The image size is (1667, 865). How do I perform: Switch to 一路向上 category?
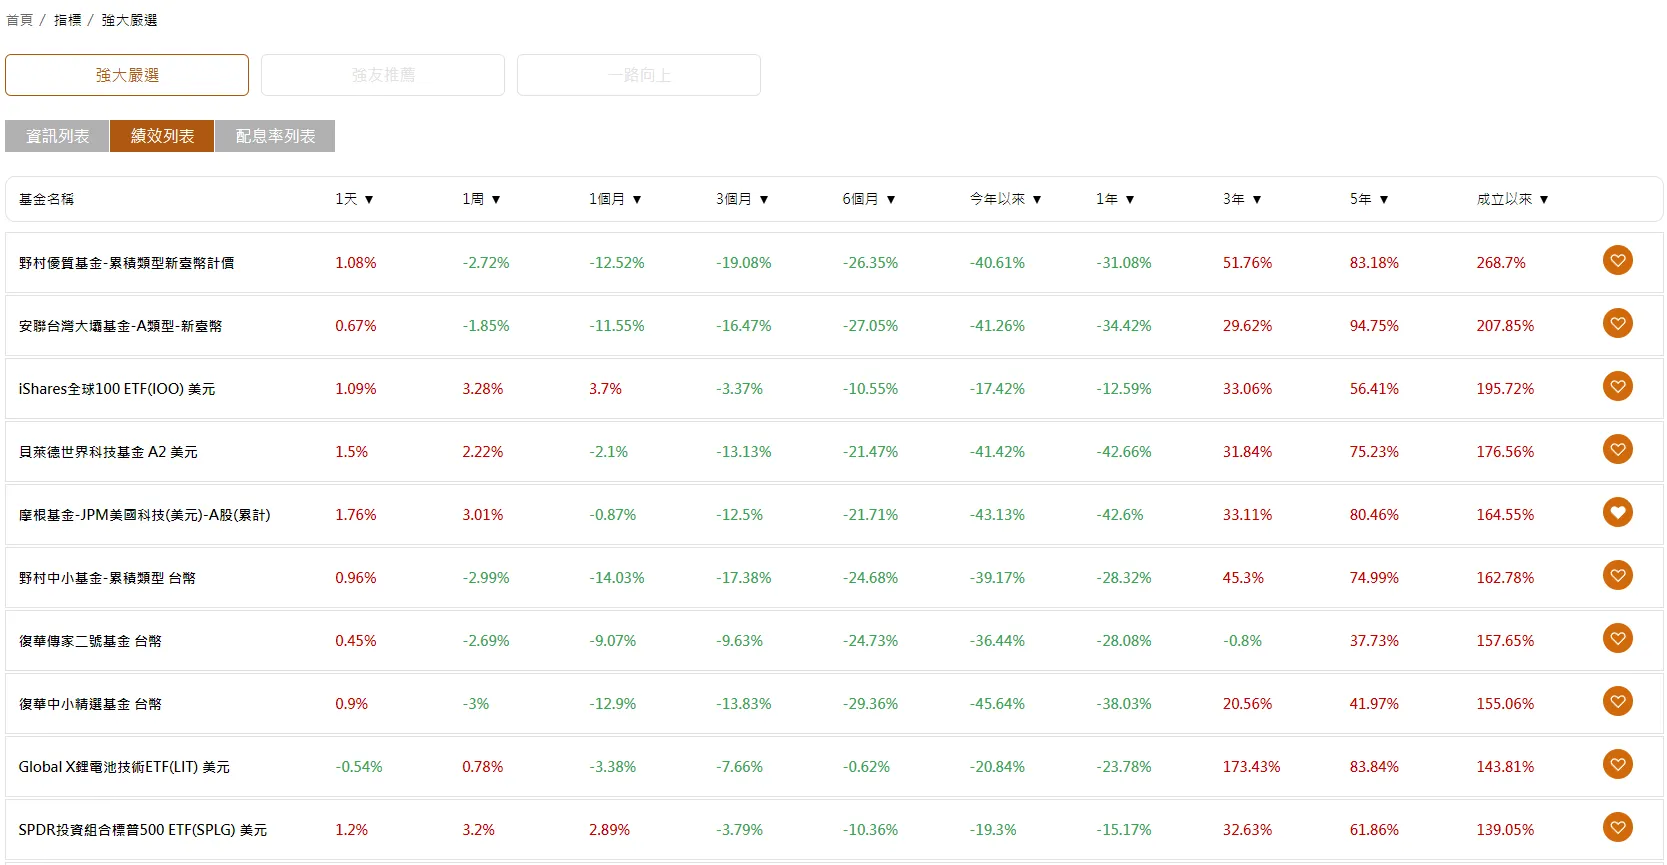[639, 75]
